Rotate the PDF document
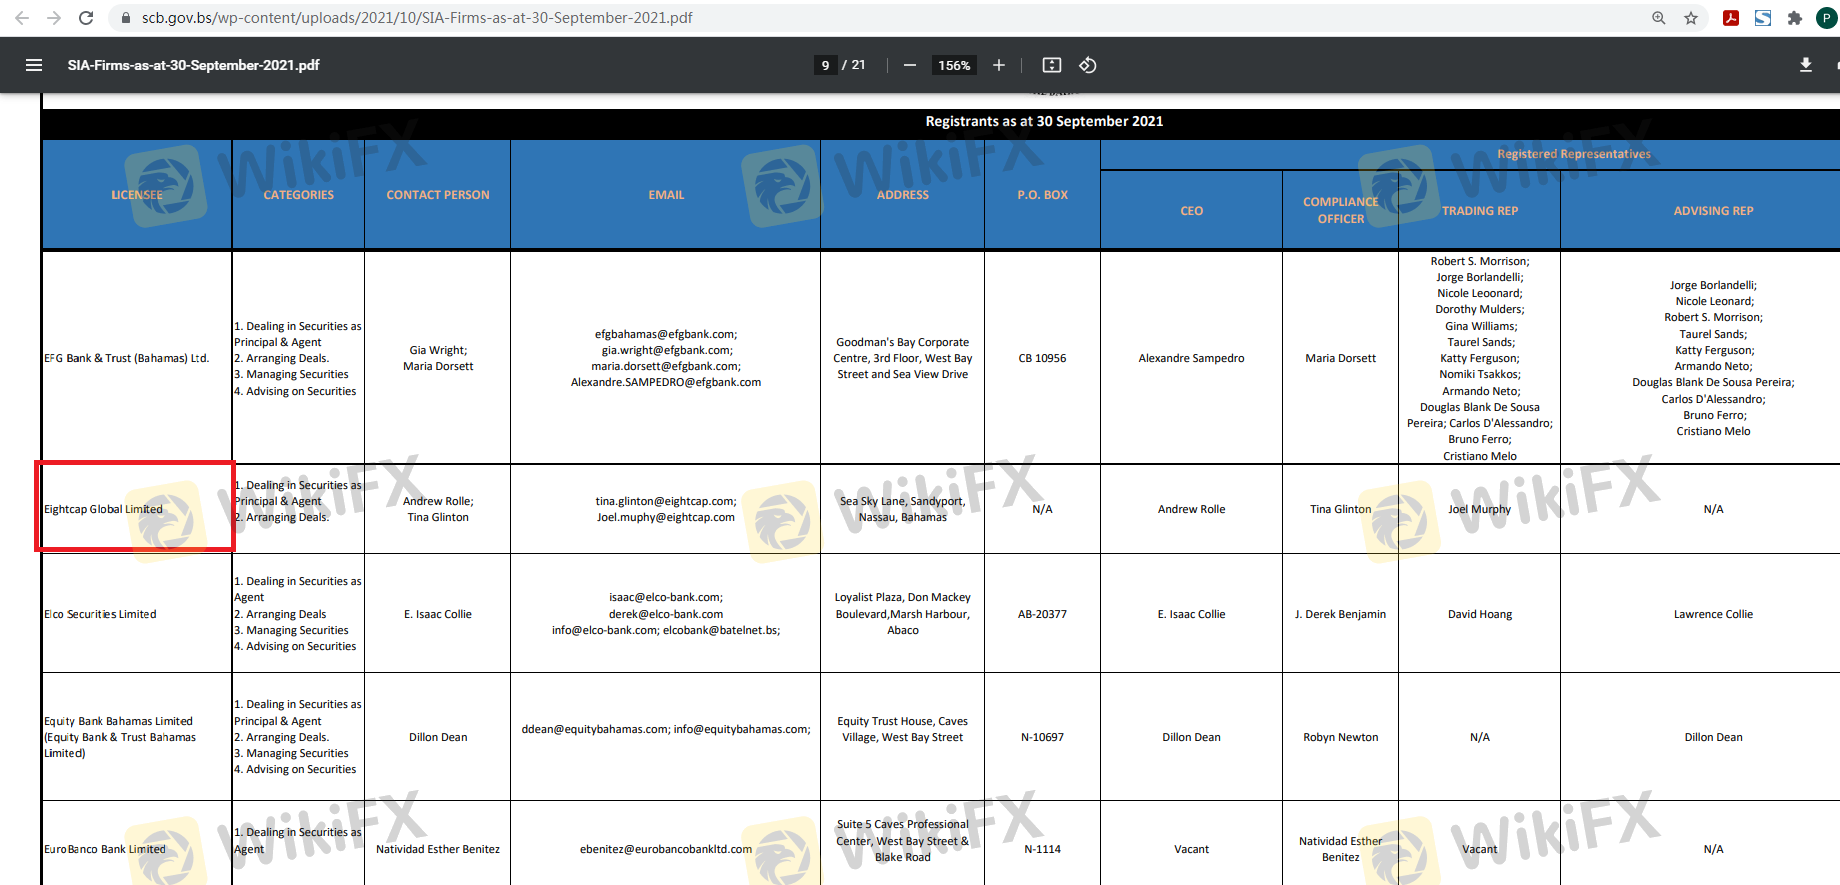 pos(1088,65)
